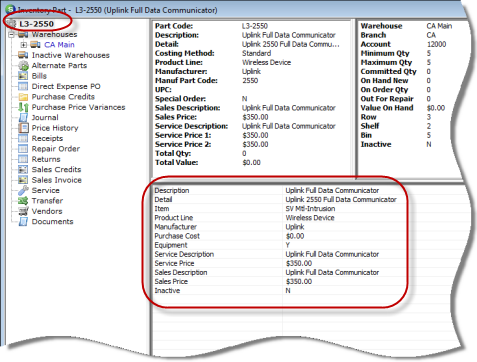Click the Journal notebook icon

23,117
